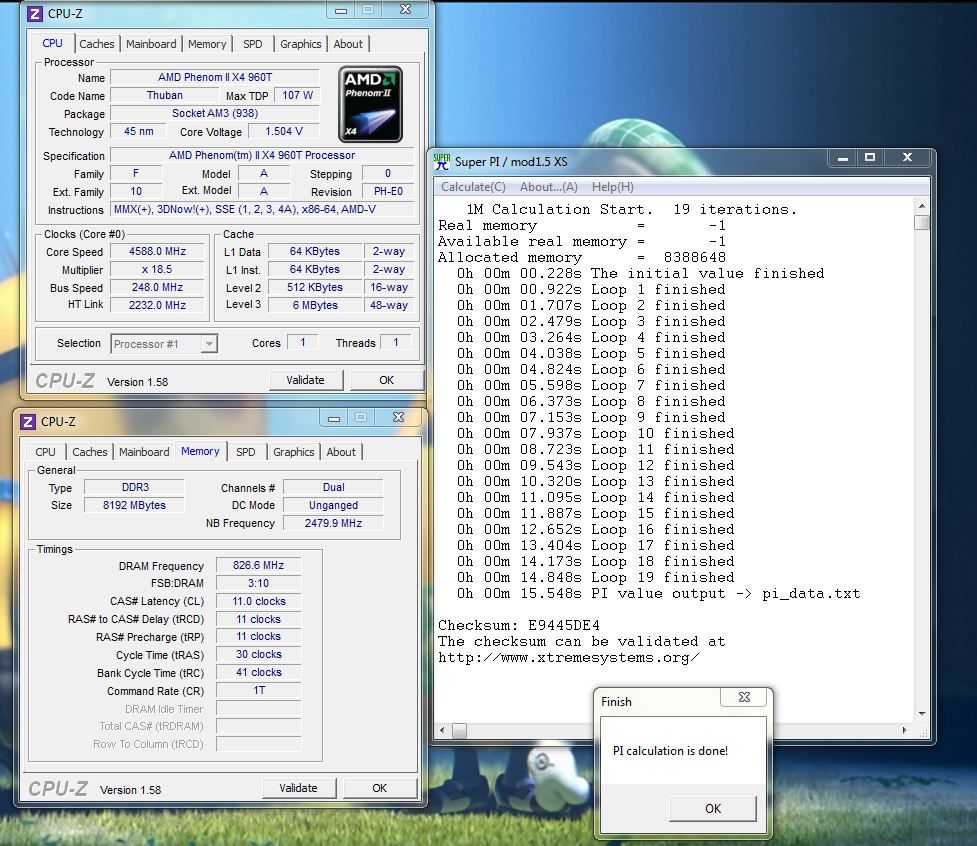Click the Loop 19 finished line

[595, 577]
